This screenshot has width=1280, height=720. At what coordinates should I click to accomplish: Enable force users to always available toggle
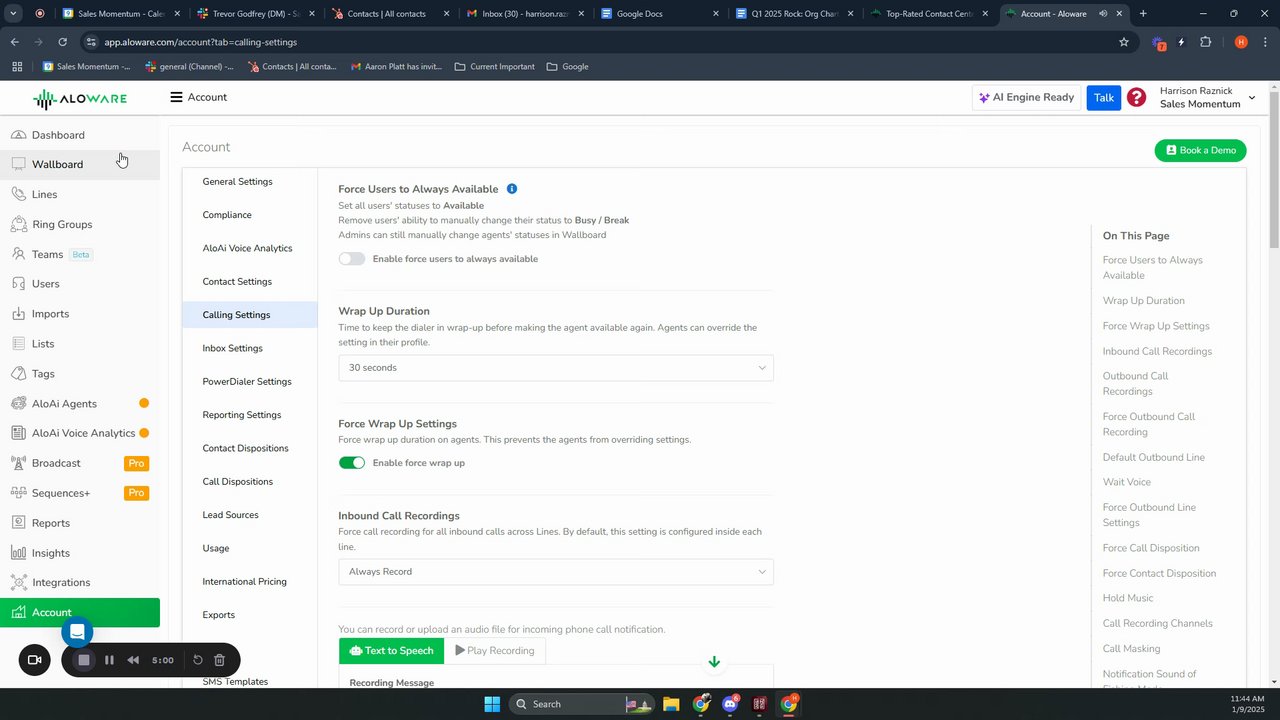tap(352, 259)
